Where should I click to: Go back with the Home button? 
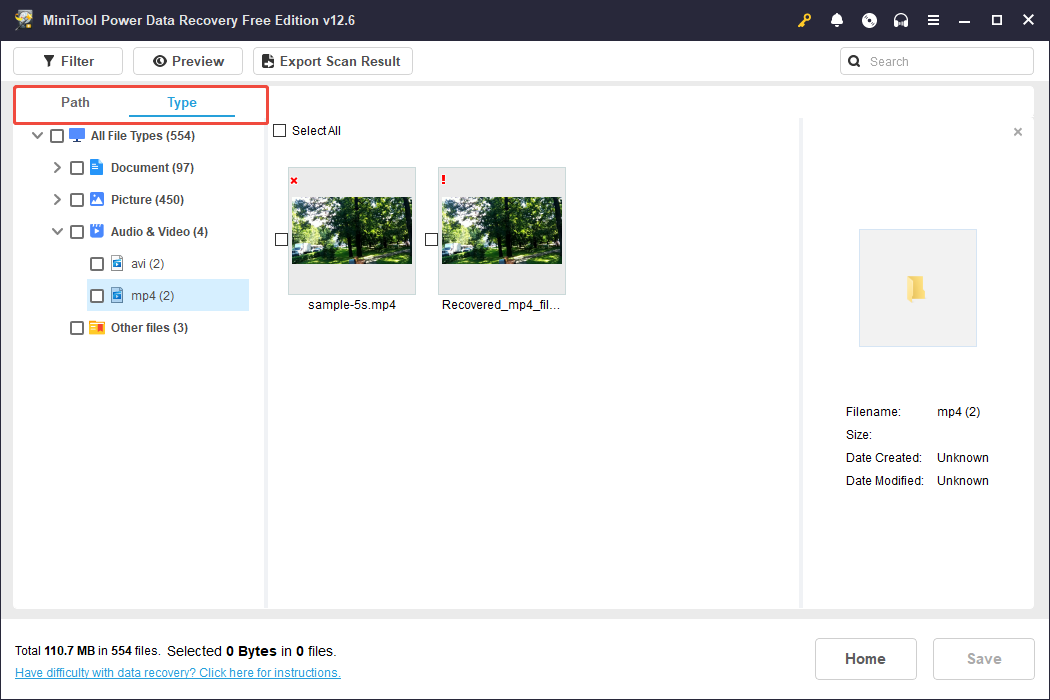point(865,658)
